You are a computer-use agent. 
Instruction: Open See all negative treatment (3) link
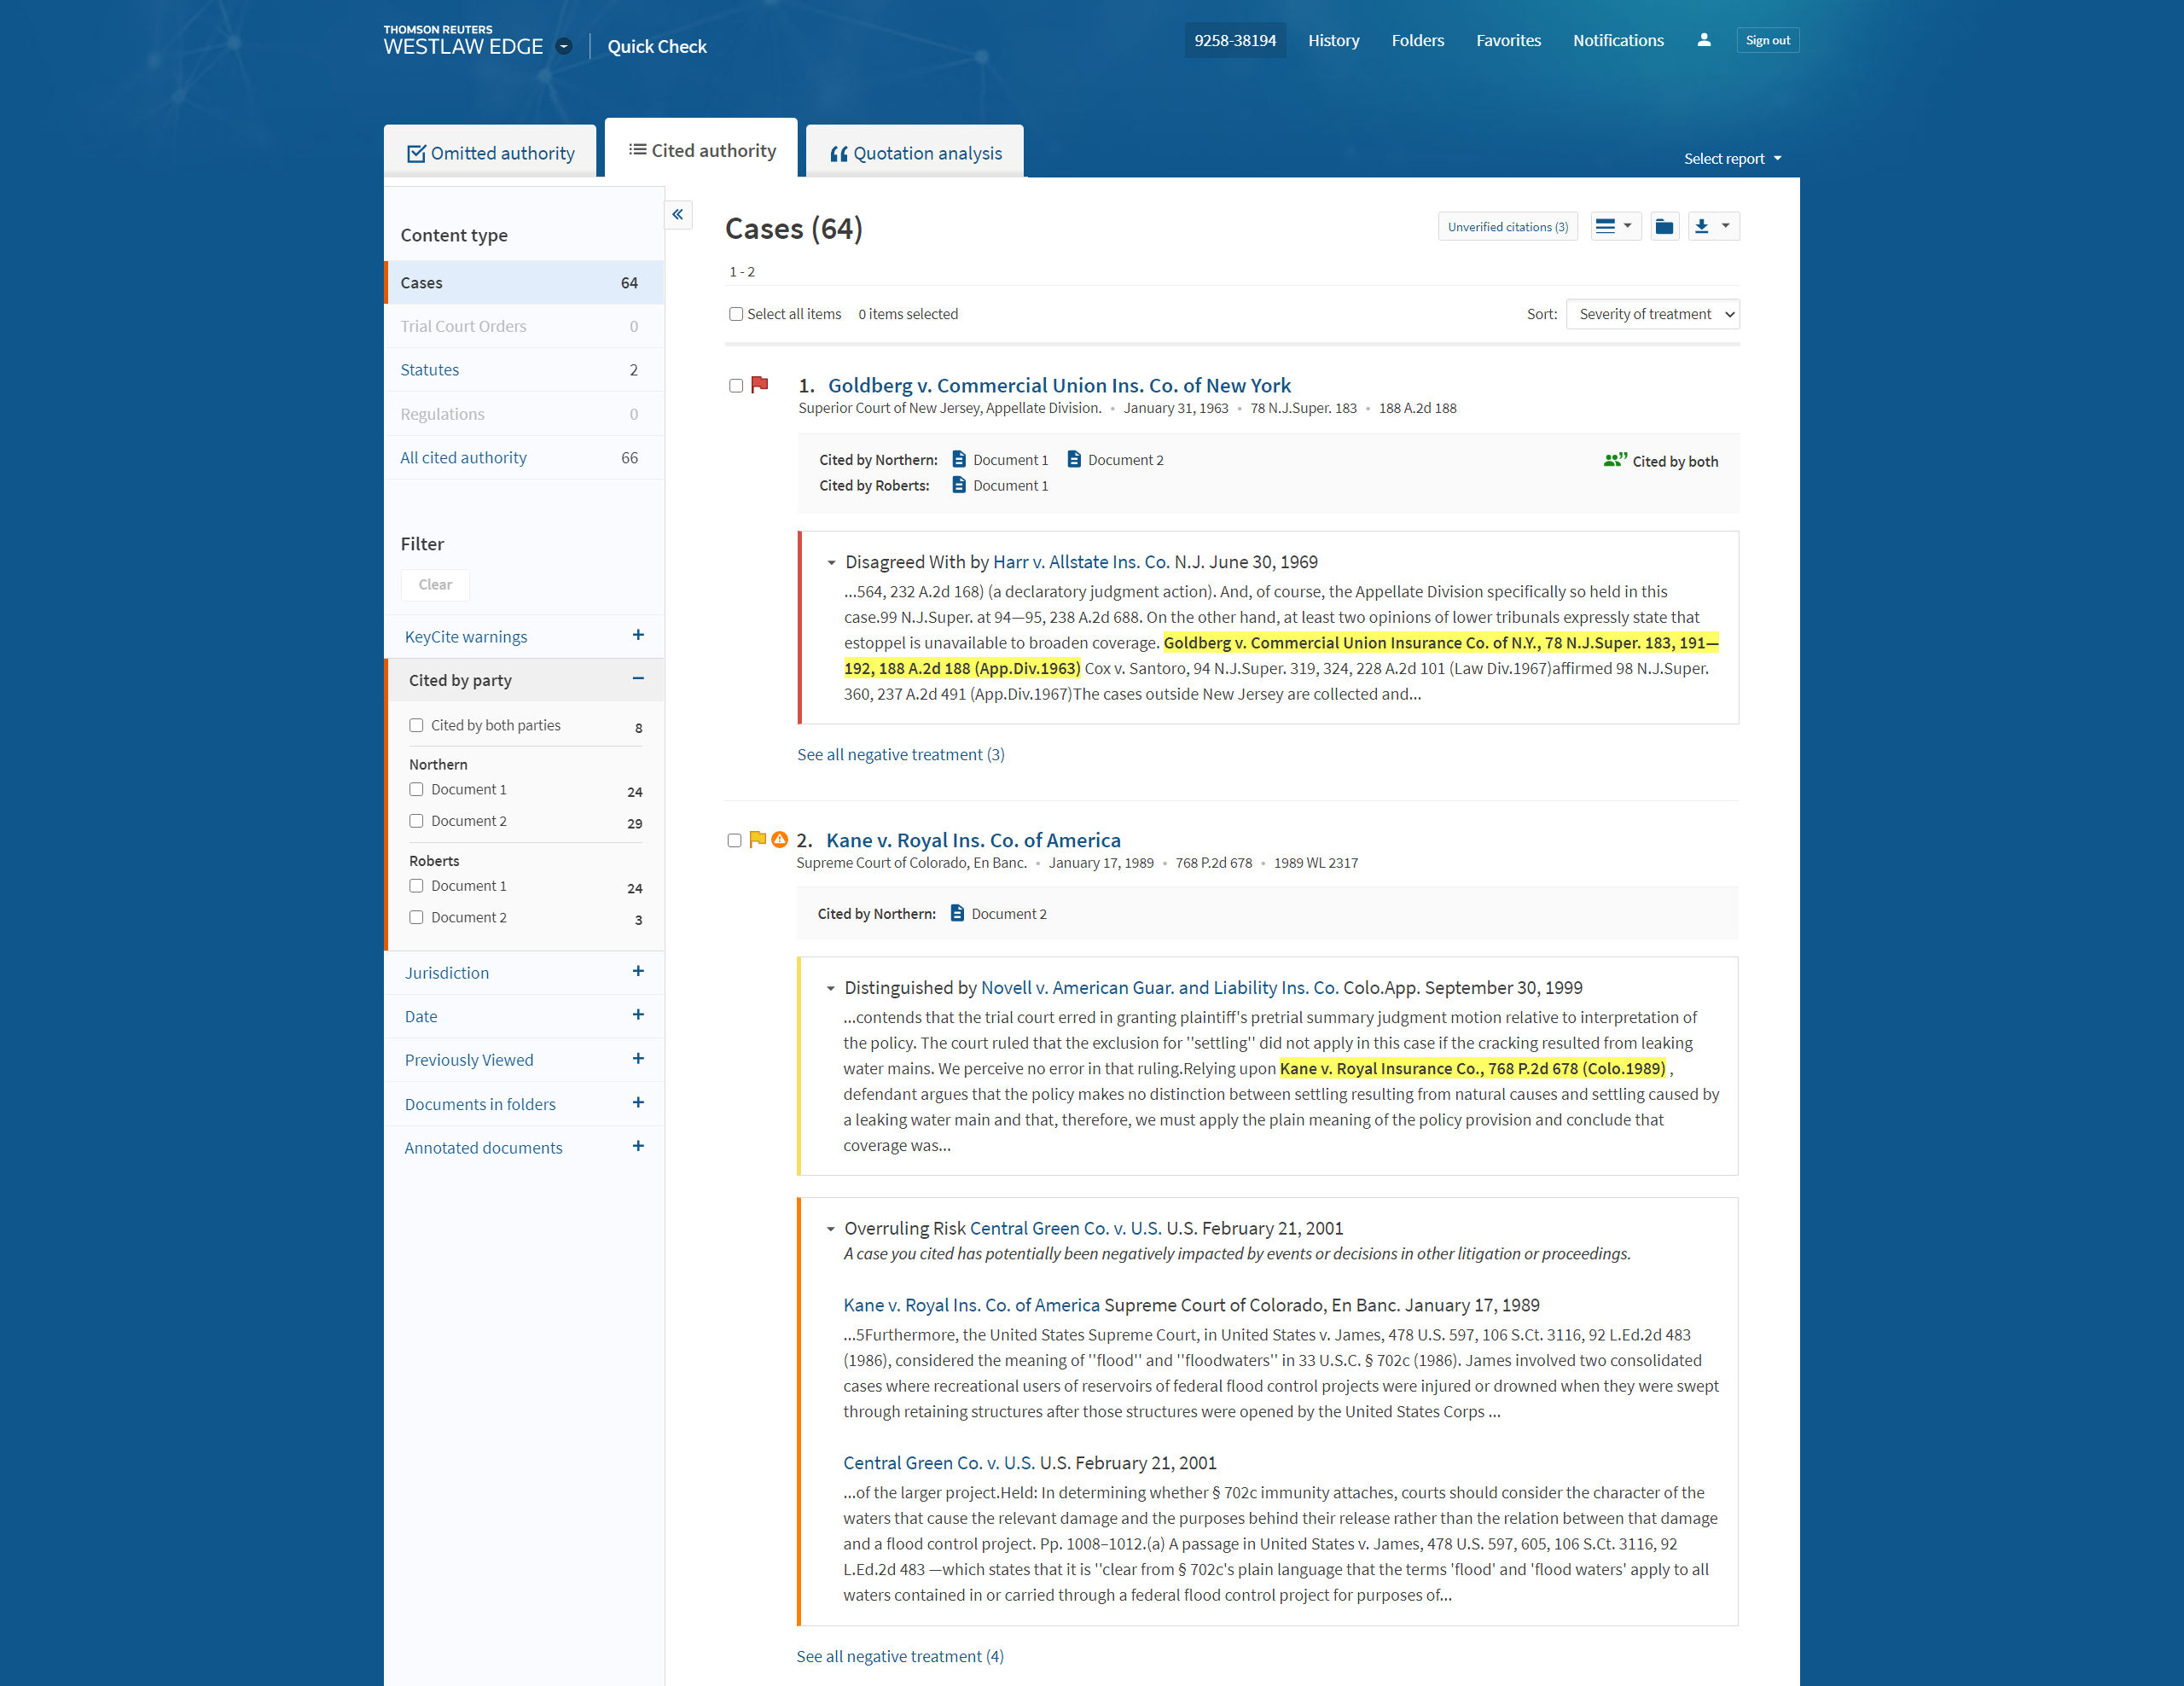(x=900, y=755)
